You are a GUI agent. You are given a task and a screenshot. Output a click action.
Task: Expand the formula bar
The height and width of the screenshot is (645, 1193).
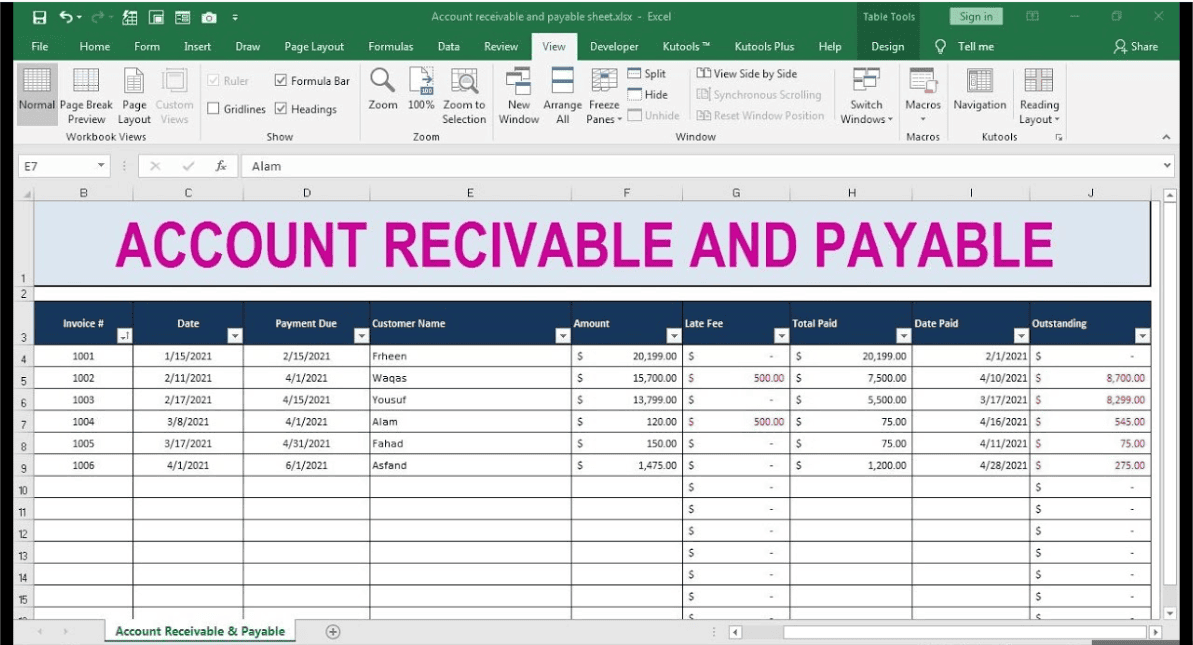[x=1167, y=165]
